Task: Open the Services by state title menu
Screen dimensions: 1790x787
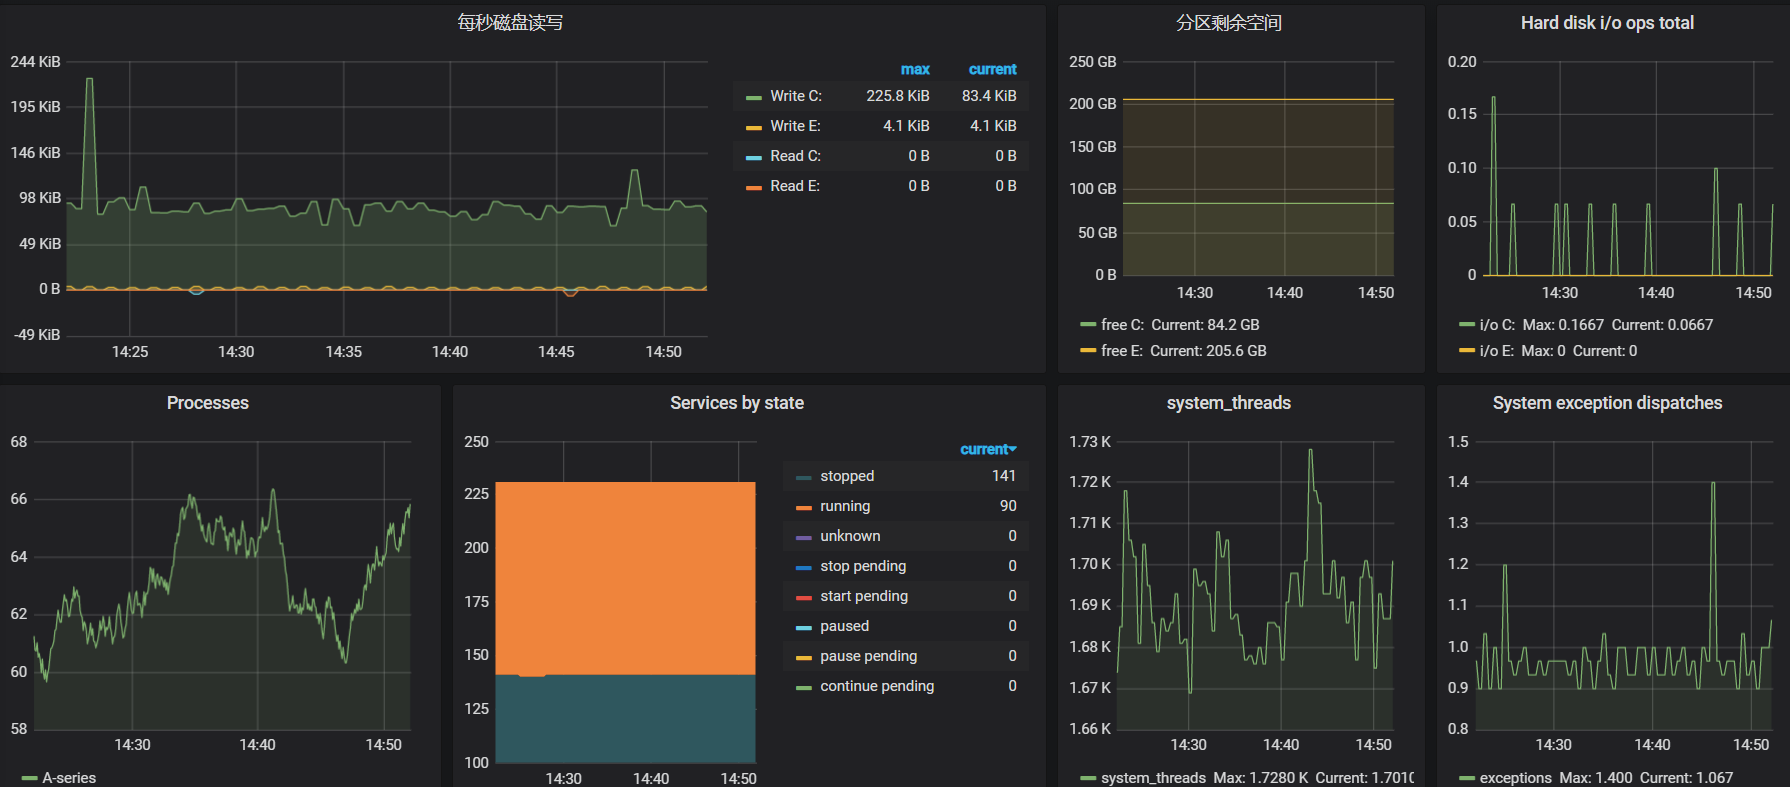Action: 736,403
